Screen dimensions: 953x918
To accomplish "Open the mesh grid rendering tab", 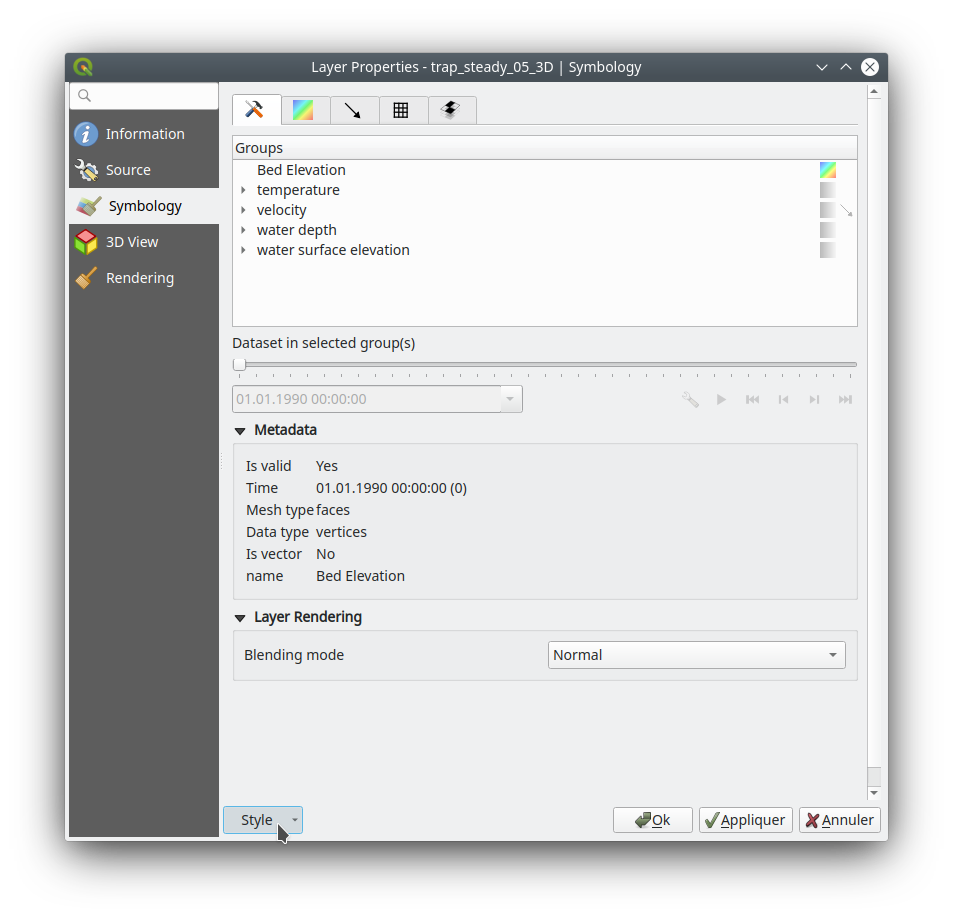I will 401,110.
